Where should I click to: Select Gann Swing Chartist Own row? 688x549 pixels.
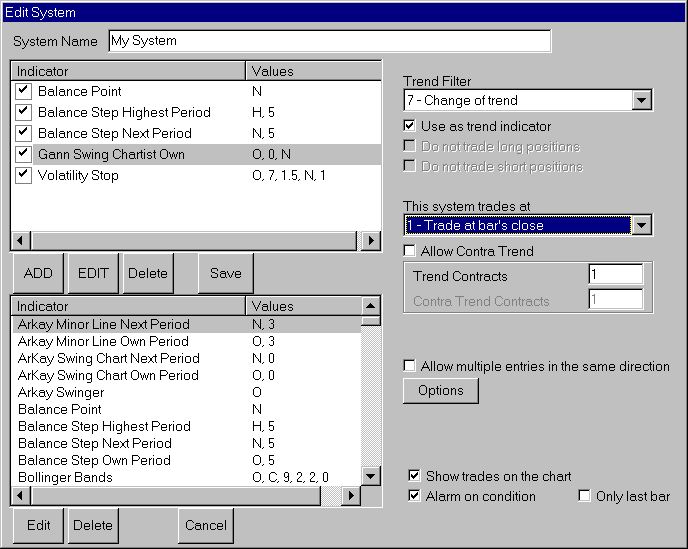[111, 154]
